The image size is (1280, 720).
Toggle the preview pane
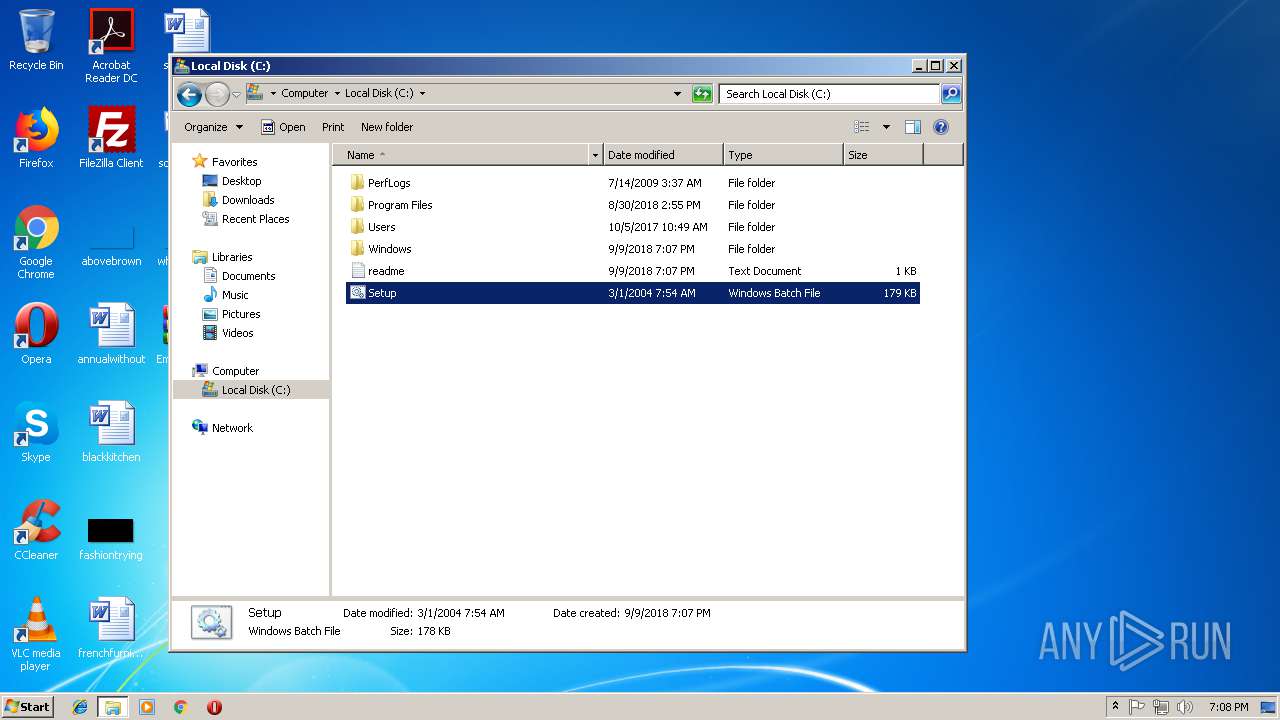click(912, 127)
